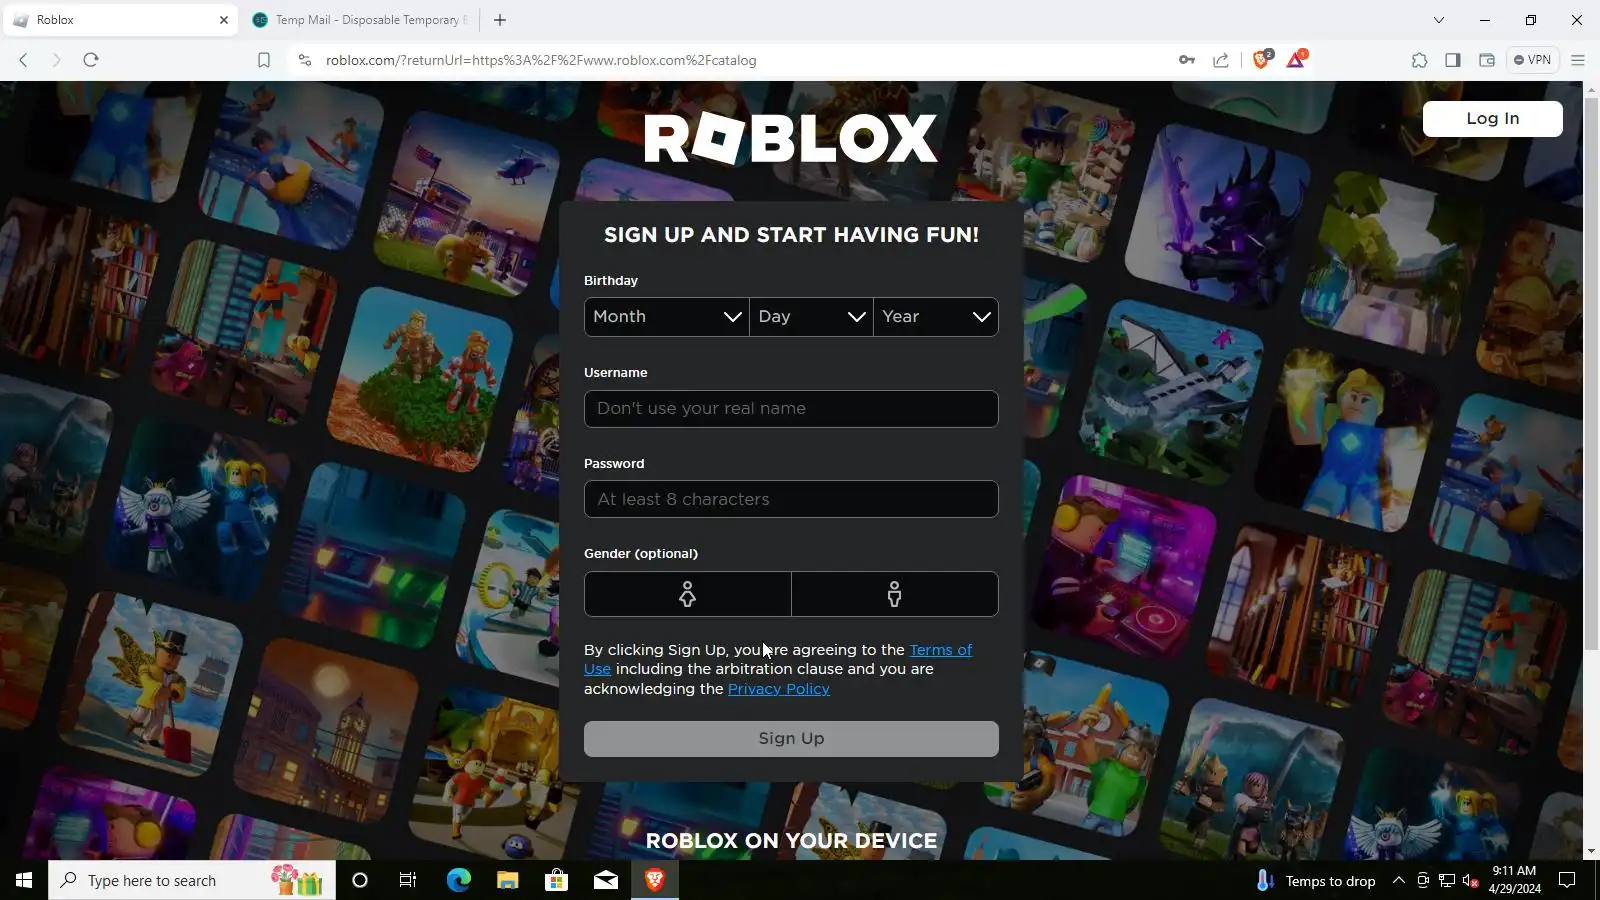Open Temps to drop weather widget

click(x=1316, y=880)
